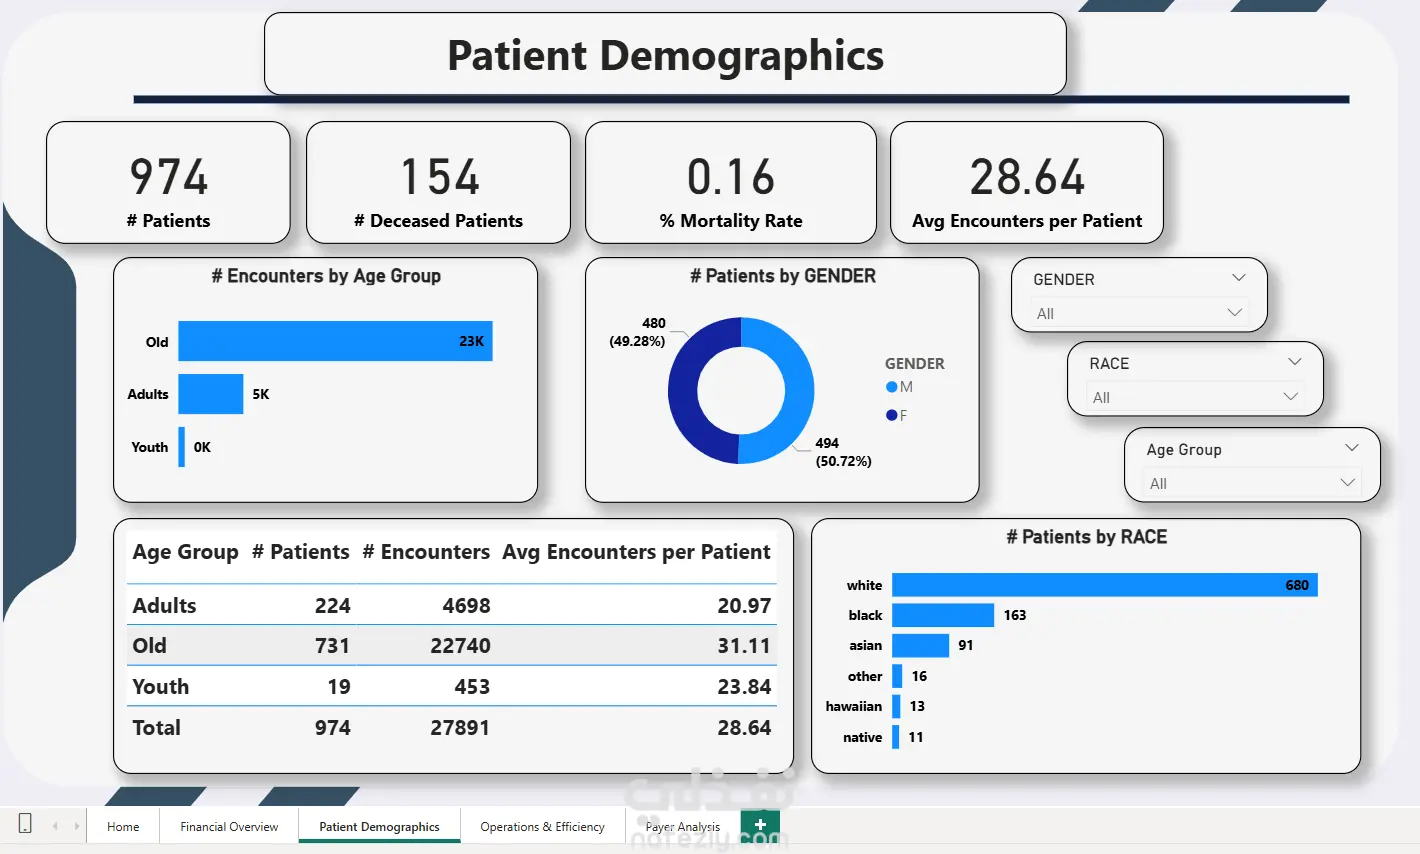Viewport: 1420px width, 854px height.
Task: Click the mobile layout icon in status bar
Action: (25, 824)
